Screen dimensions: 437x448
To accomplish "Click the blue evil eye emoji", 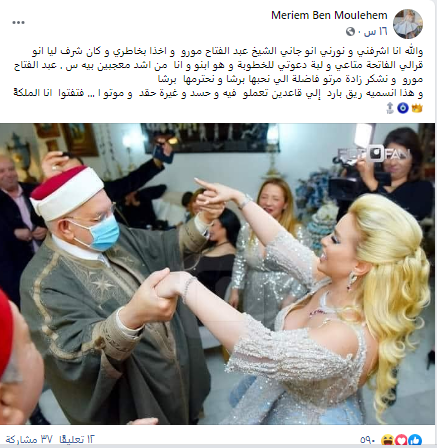I will (403, 108).
